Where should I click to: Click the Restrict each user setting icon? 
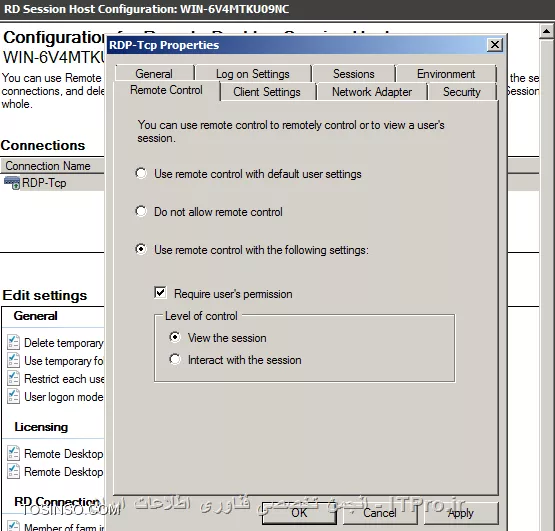click(13, 378)
